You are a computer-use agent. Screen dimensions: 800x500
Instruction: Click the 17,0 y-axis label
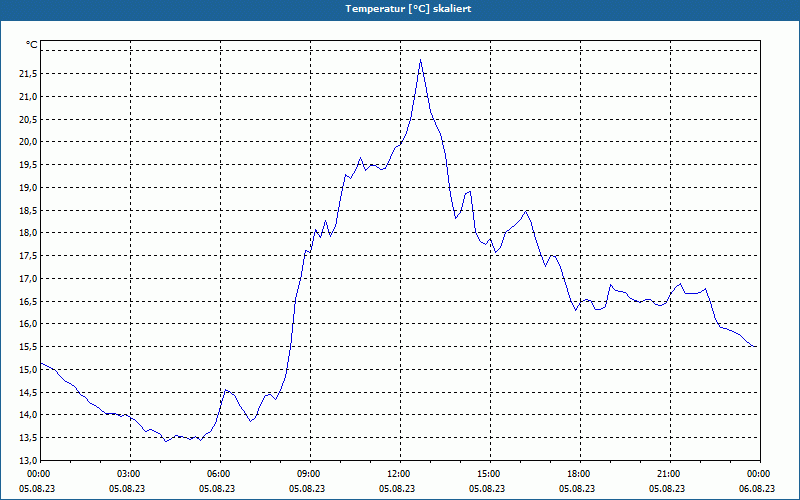tap(28, 279)
